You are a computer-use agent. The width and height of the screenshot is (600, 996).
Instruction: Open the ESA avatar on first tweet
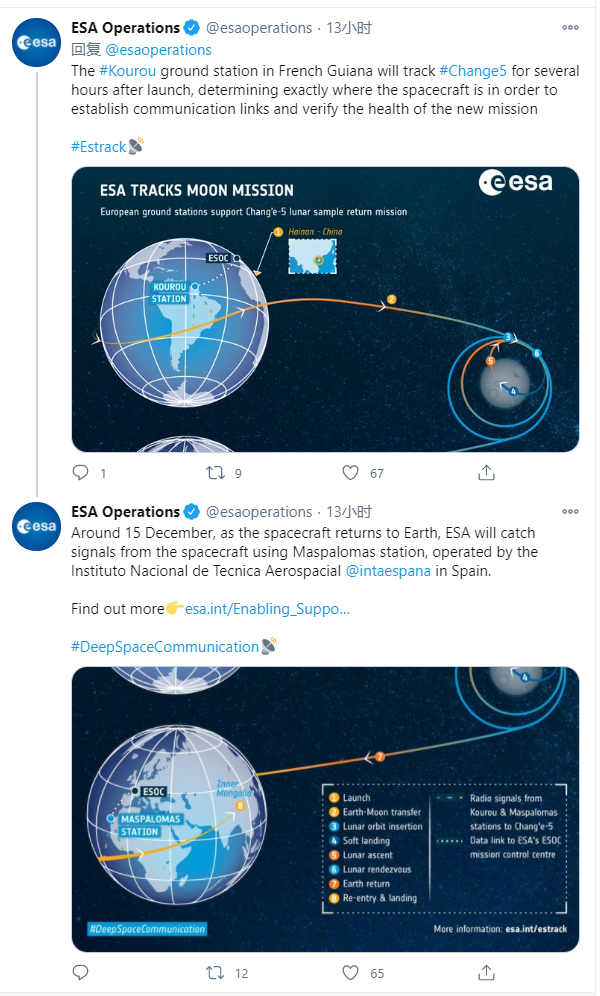(x=36, y=43)
